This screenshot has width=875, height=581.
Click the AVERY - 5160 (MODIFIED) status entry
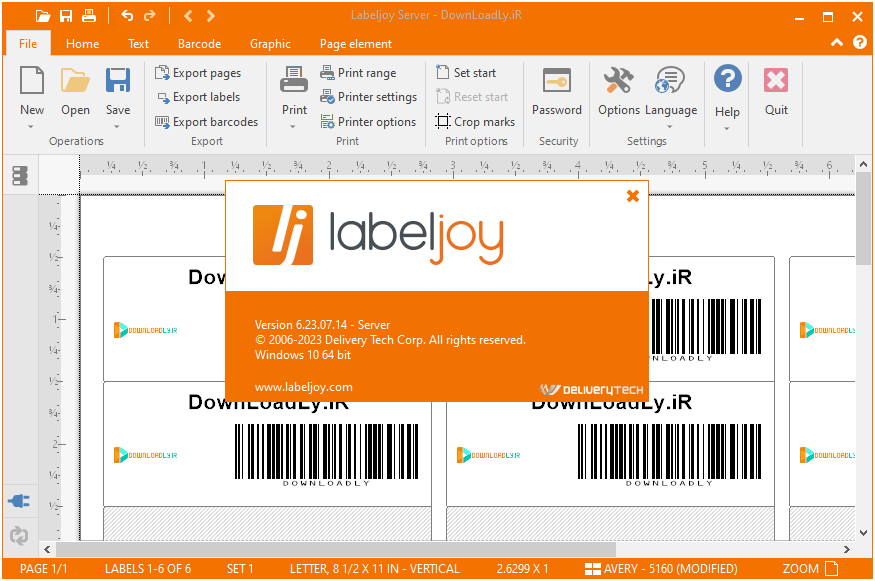(x=661, y=569)
